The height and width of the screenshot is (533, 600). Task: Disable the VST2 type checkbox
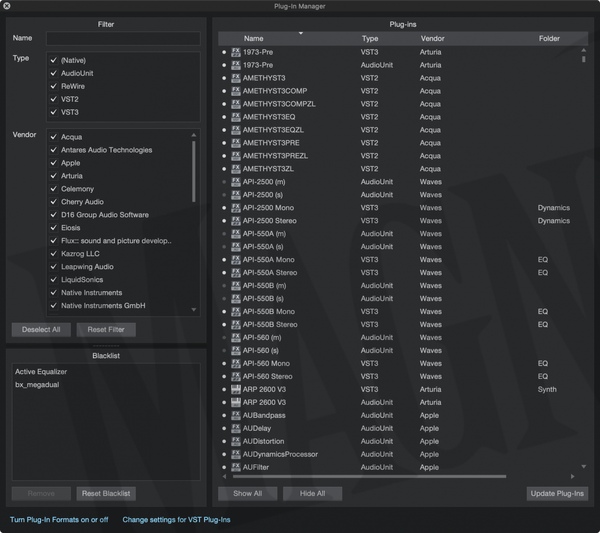(x=53, y=99)
